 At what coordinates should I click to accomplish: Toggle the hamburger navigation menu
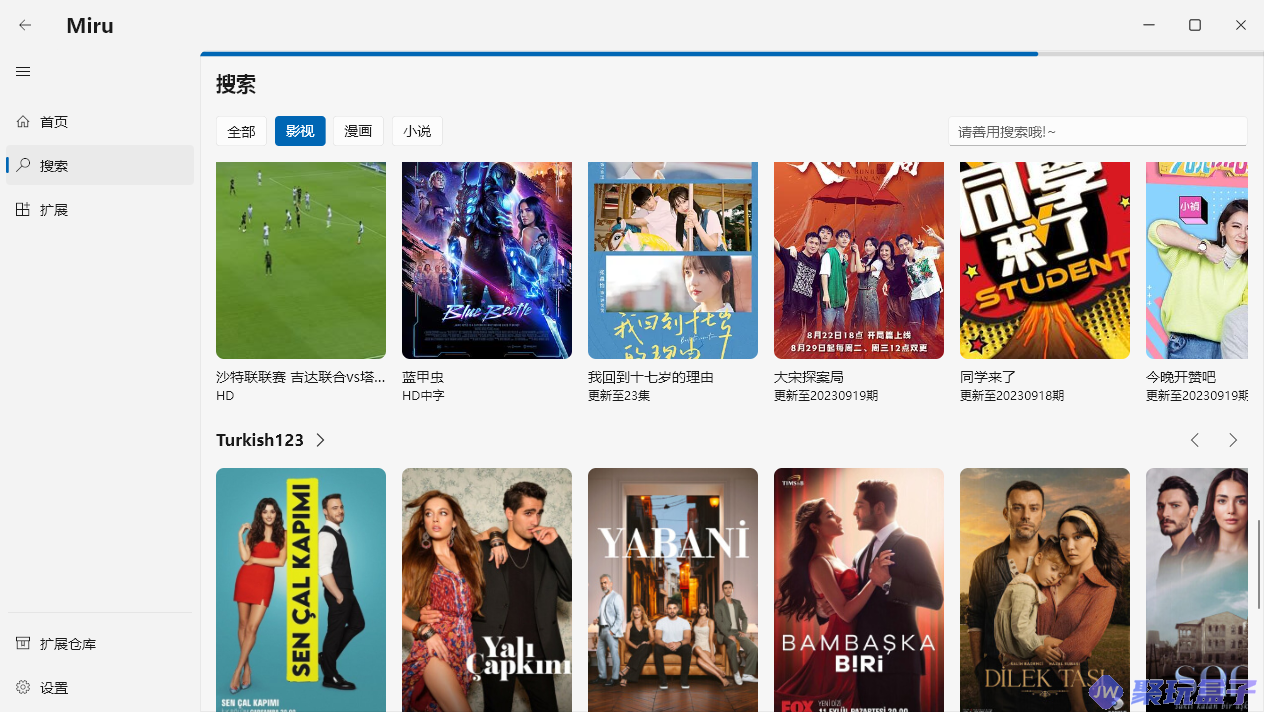click(x=24, y=71)
